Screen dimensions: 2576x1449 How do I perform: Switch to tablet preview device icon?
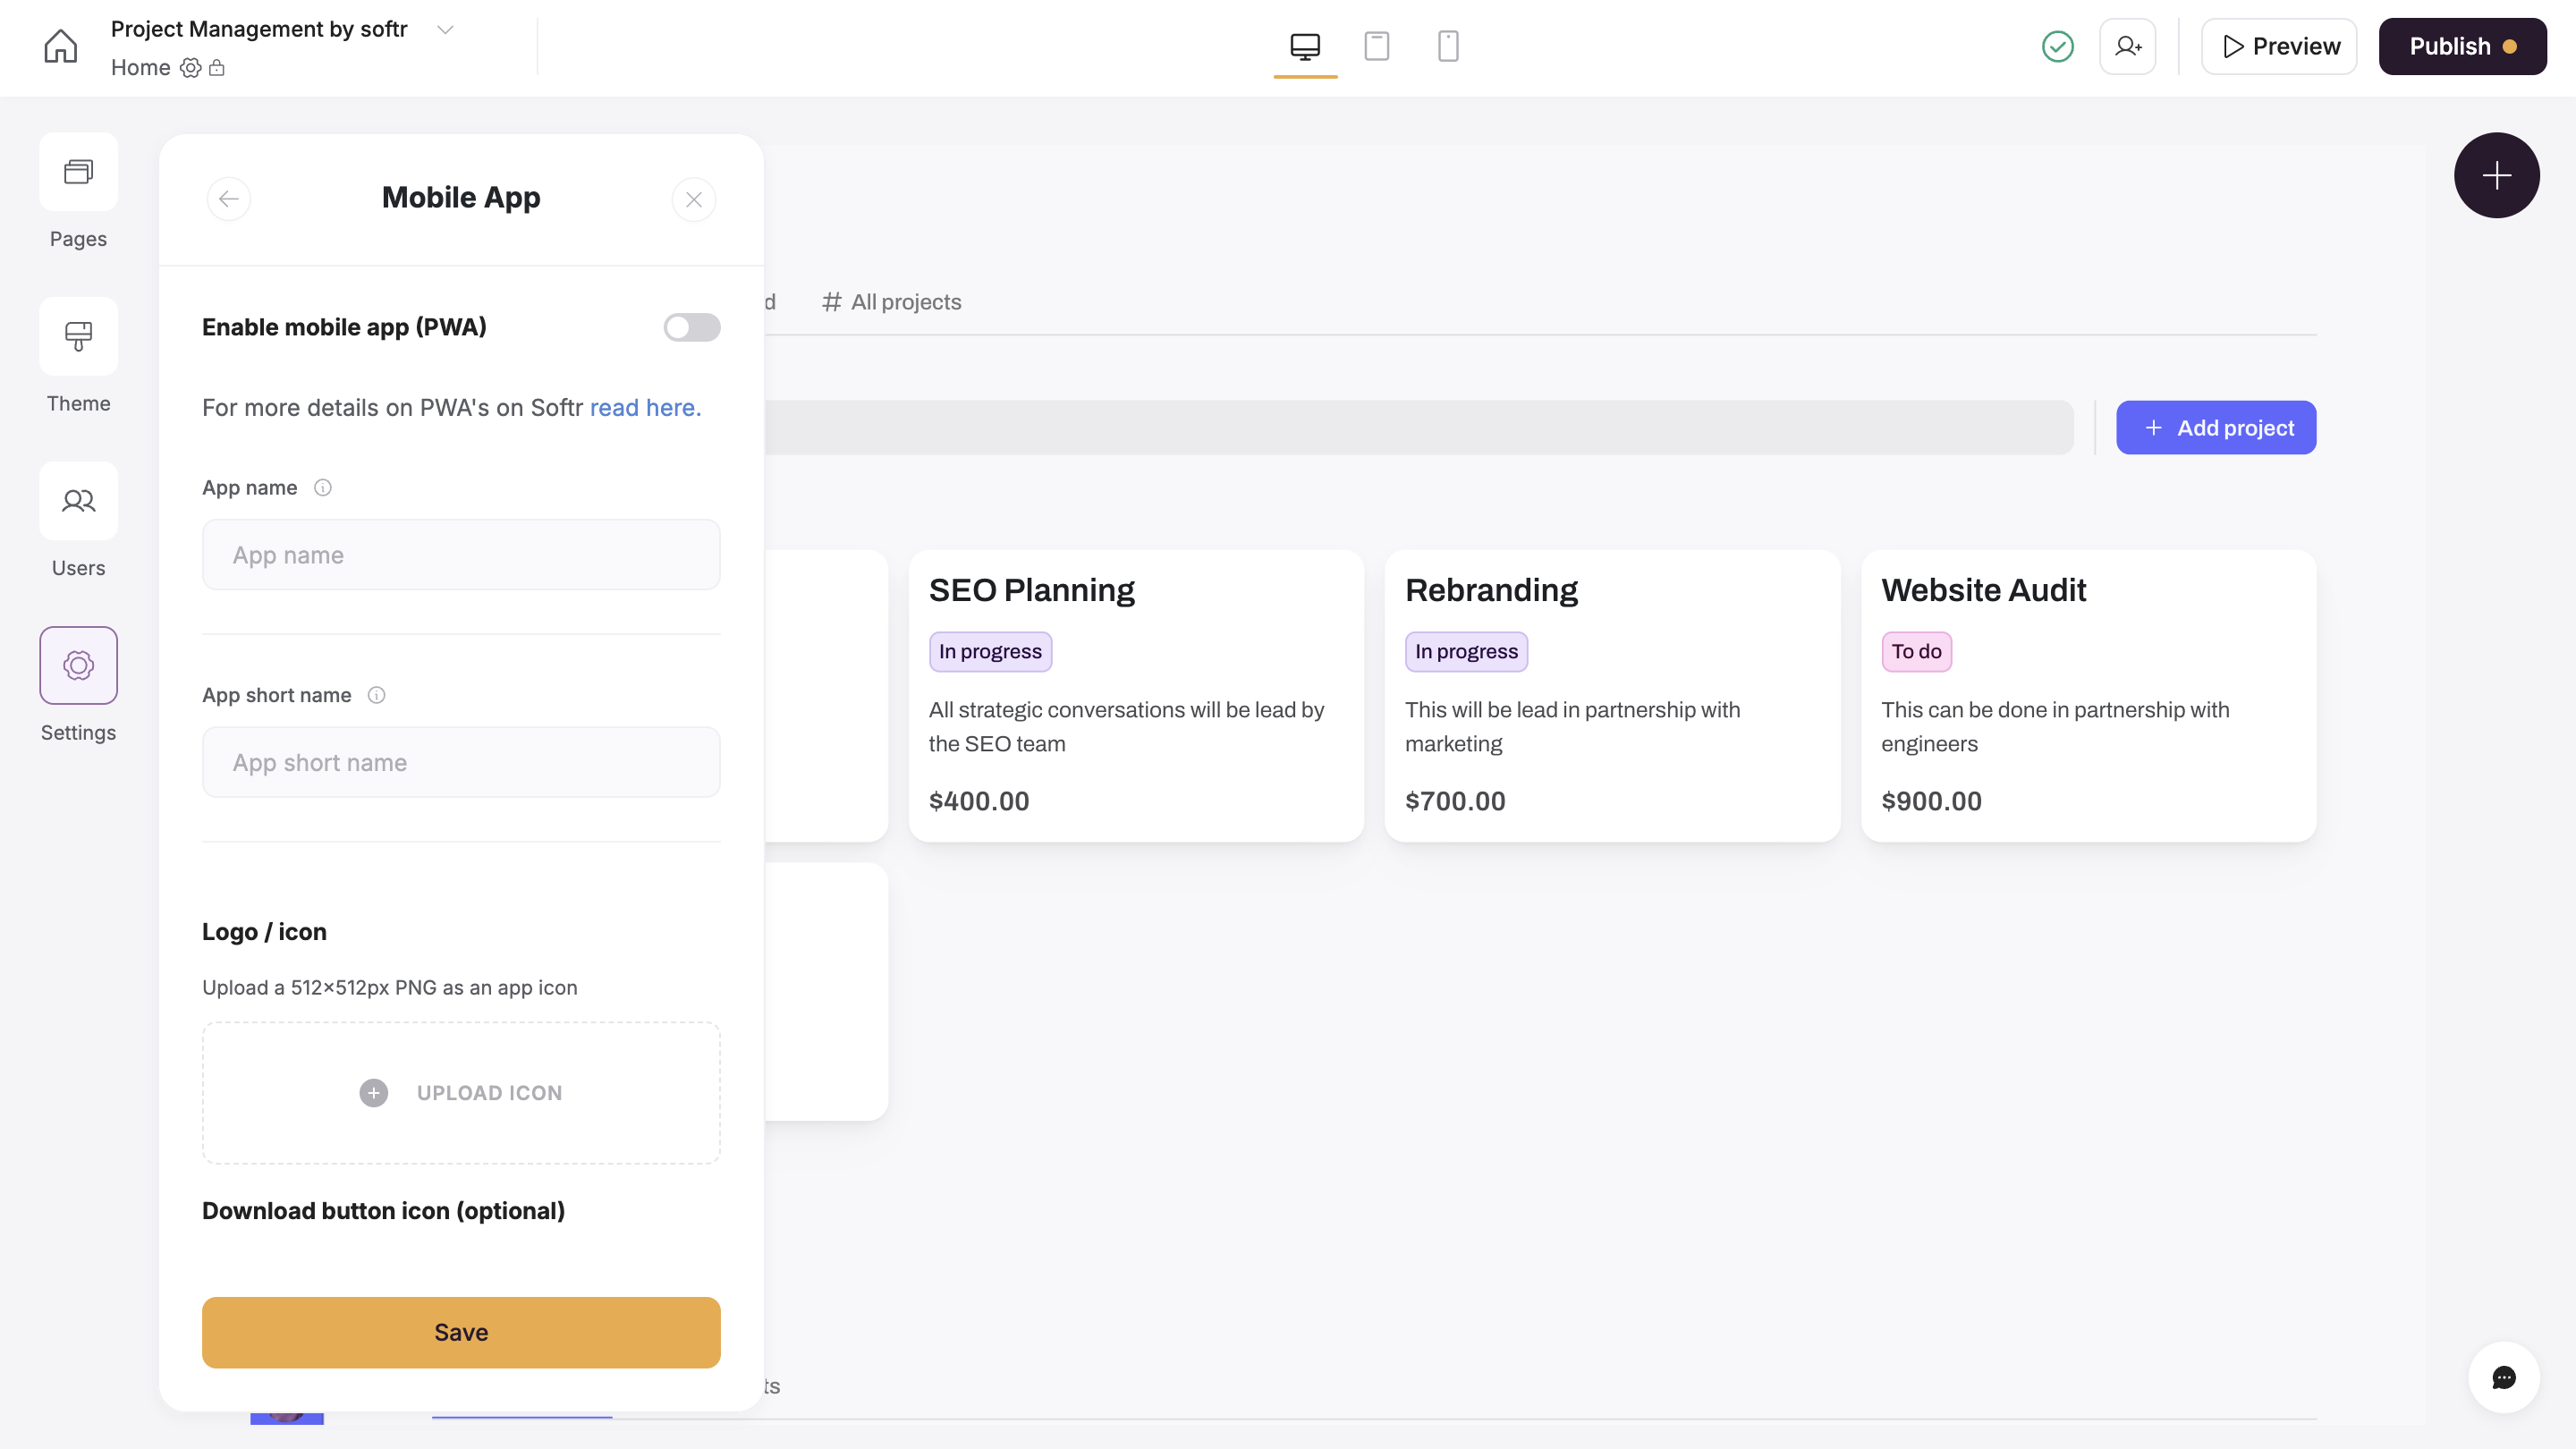coord(1376,46)
